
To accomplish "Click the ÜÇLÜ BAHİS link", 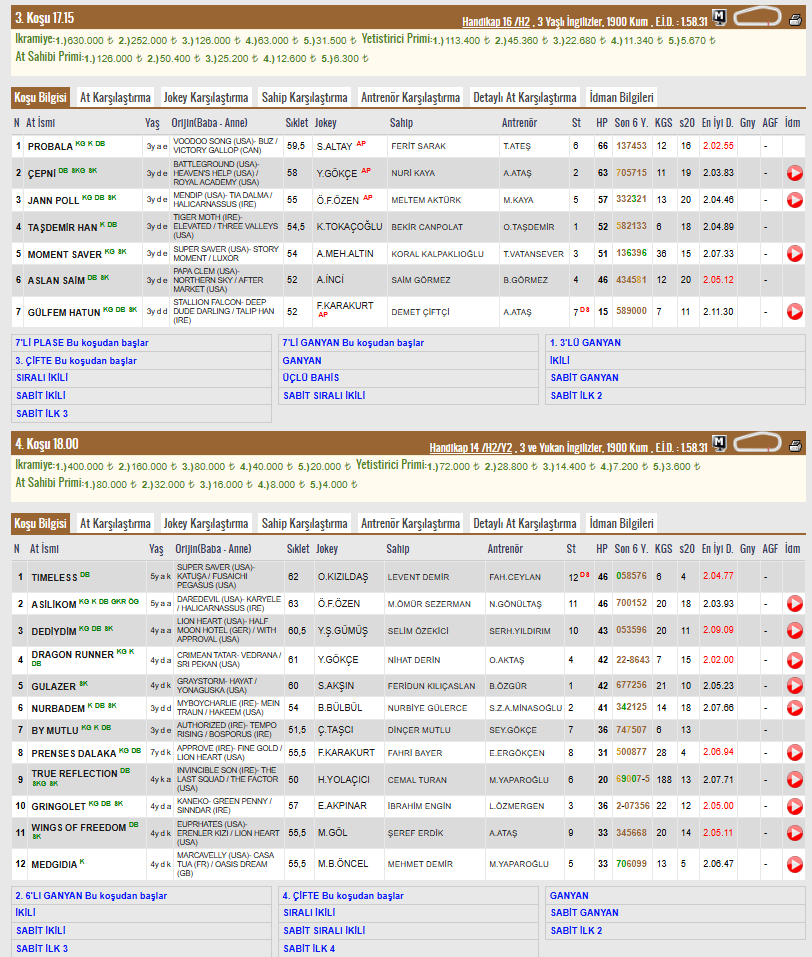I will (311, 378).
